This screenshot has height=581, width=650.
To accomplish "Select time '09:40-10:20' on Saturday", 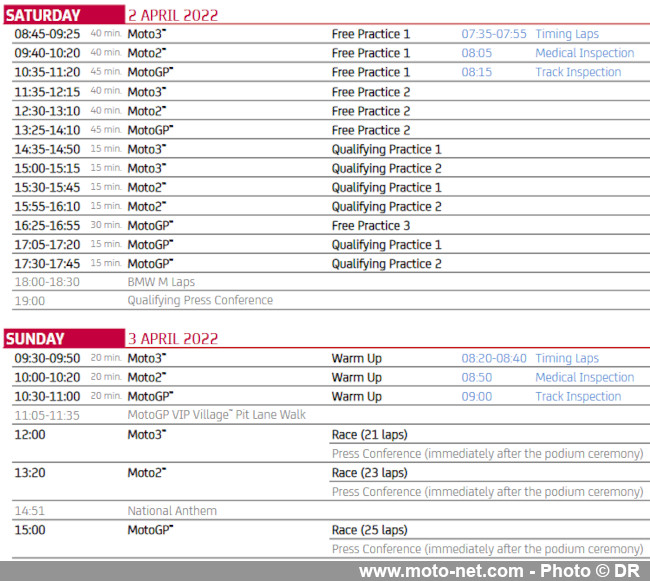I will [x=47, y=53].
